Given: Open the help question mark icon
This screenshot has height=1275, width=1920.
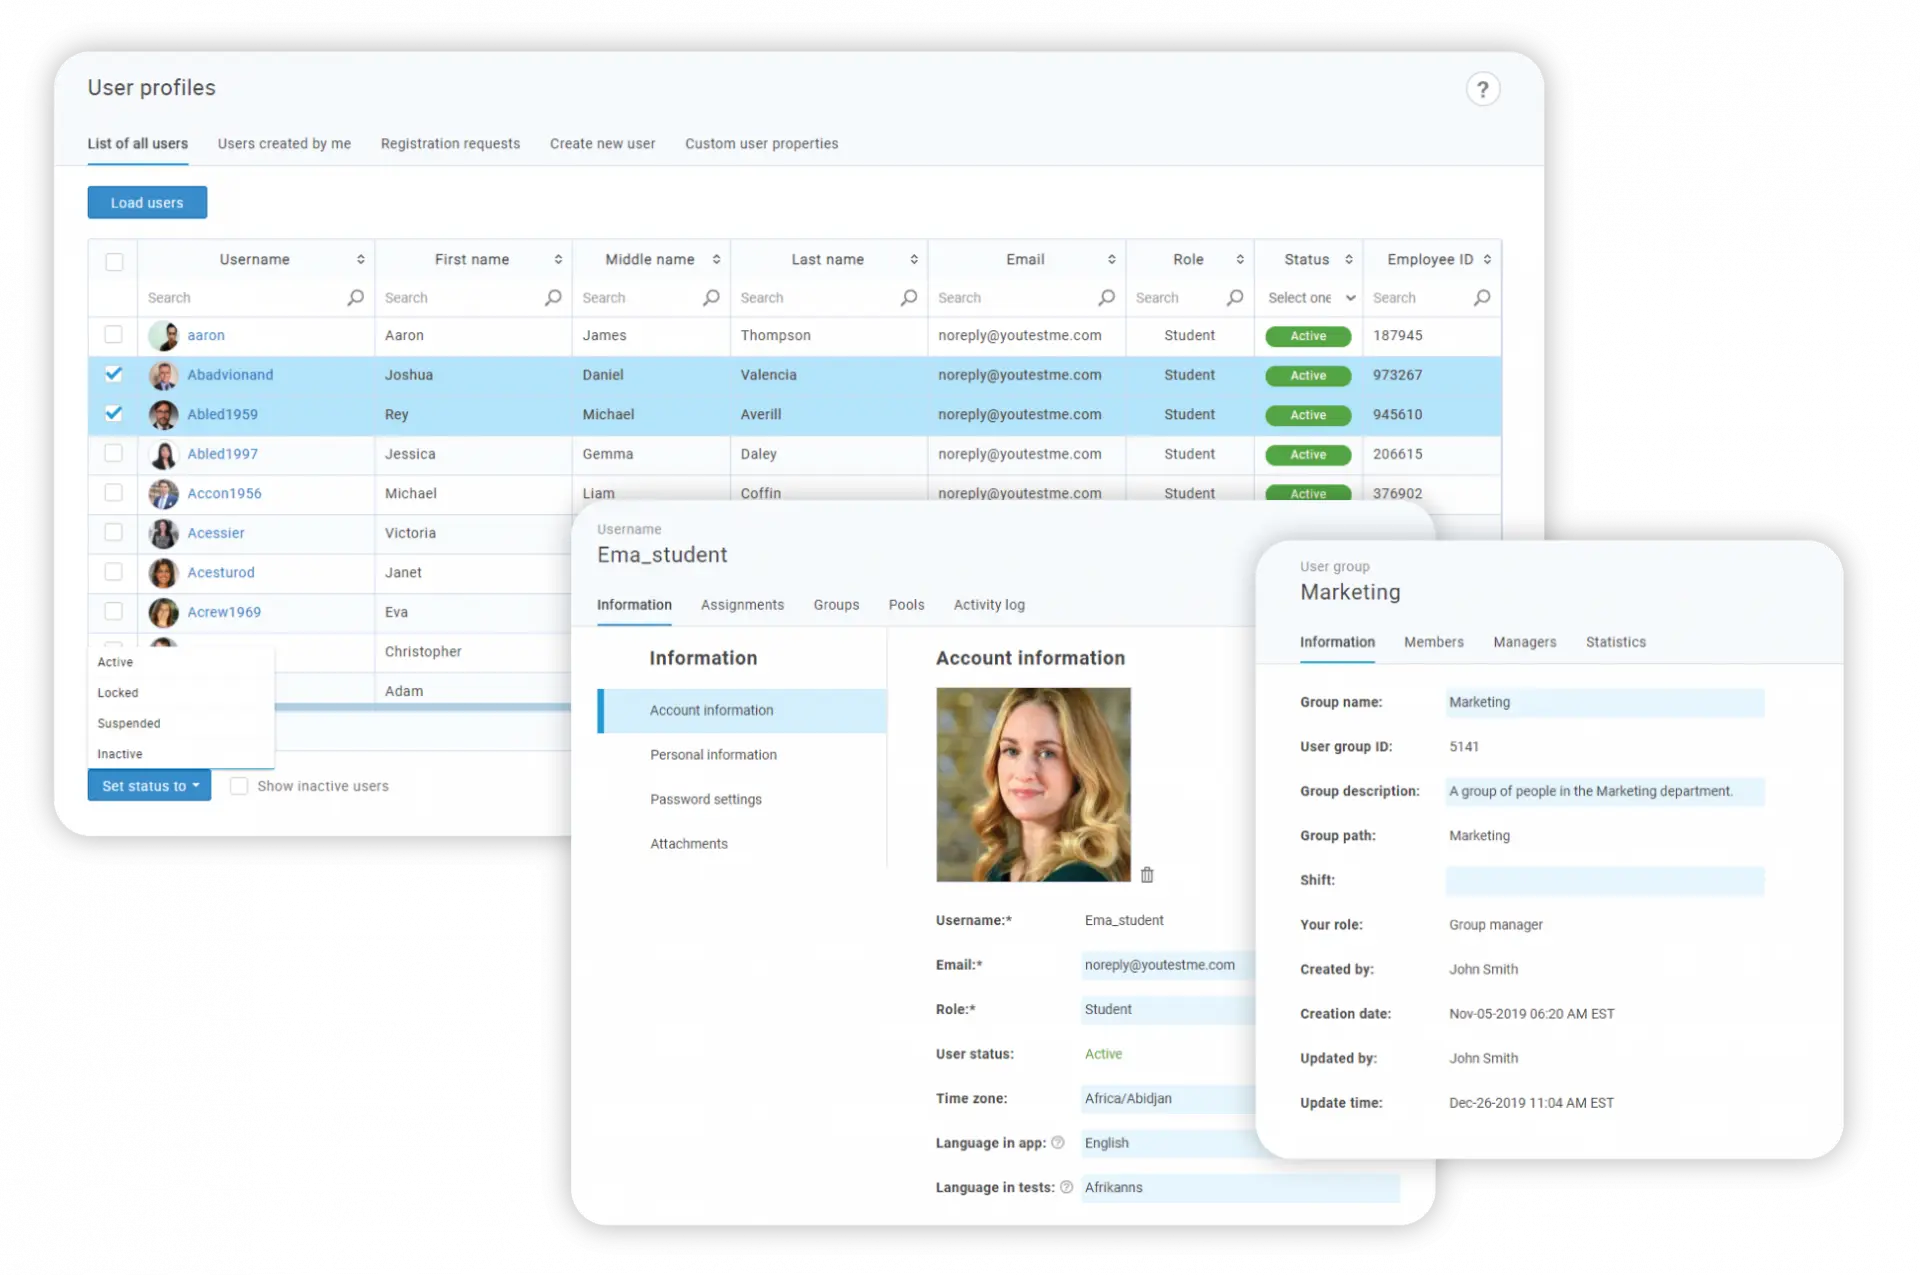Looking at the screenshot, I should click(1482, 89).
